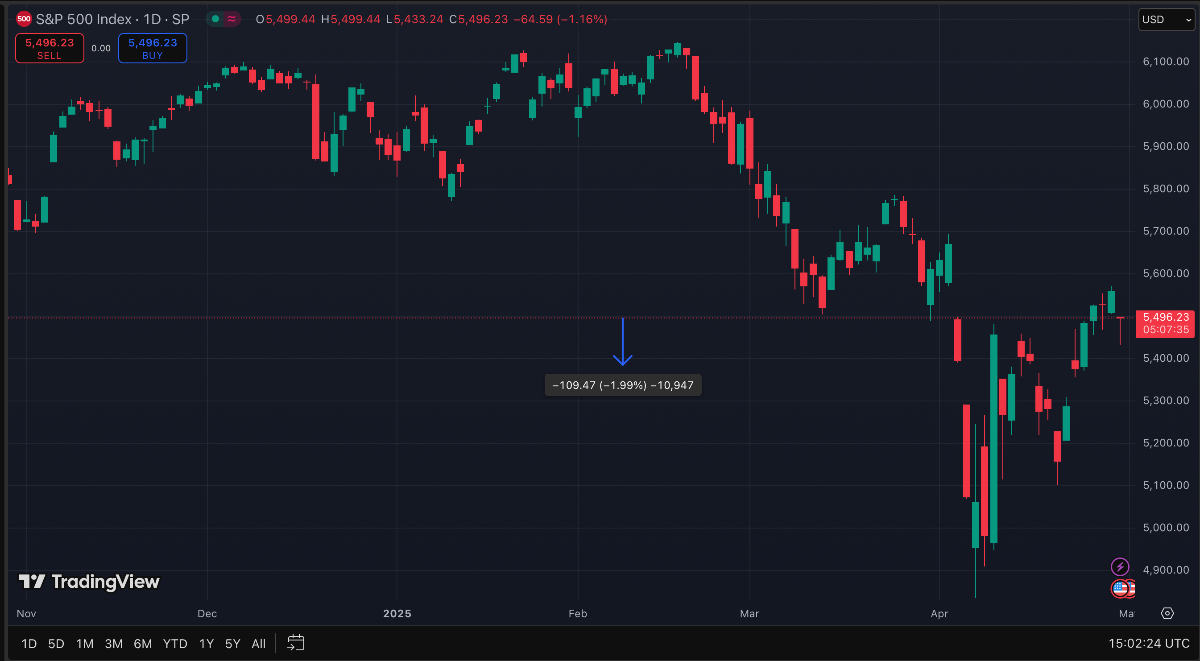Click the S&P 500 red symbol logo
The width and height of the screenshot is (1200, 661).
[24, 19]
